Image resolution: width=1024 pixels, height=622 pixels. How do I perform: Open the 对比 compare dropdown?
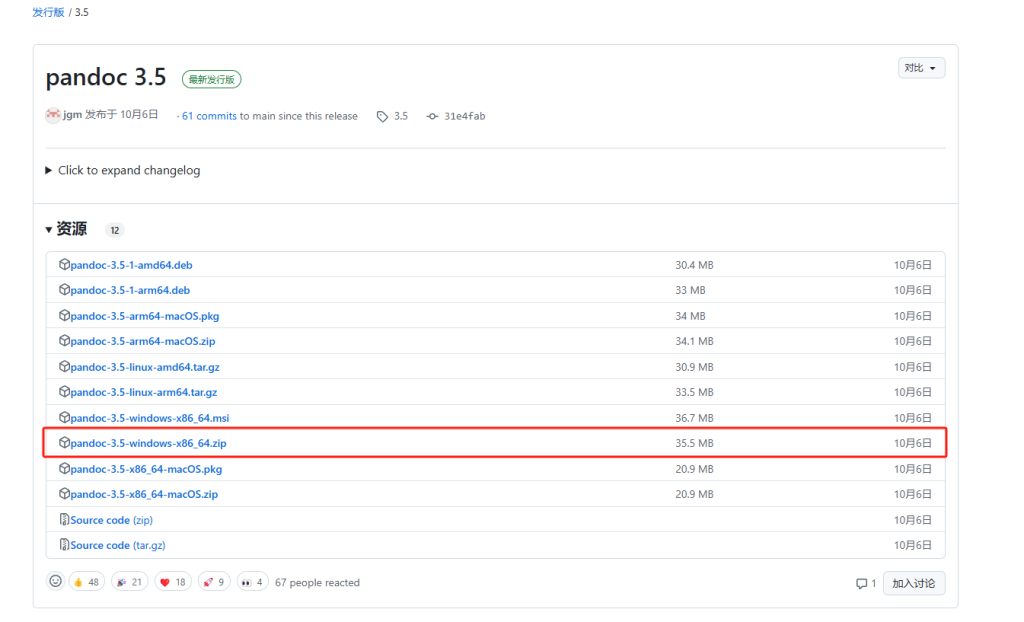point(921,68)
